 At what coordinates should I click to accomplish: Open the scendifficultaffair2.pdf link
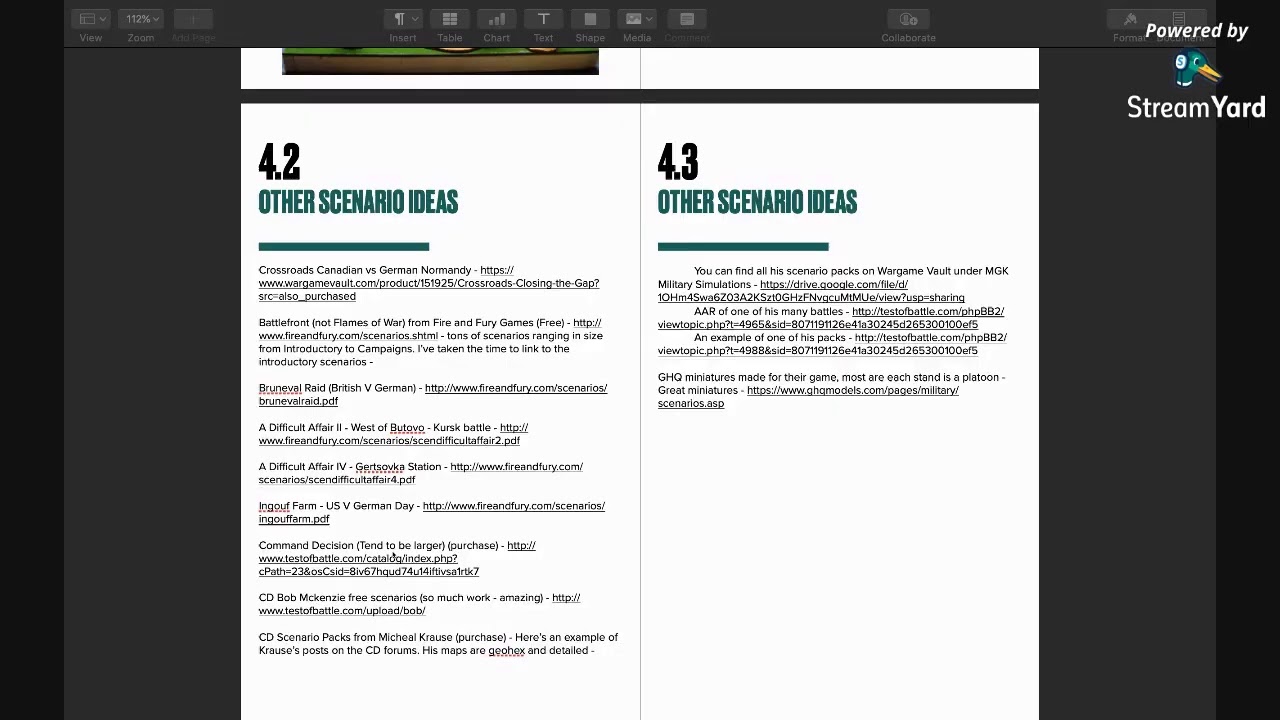[x=389, y=440]
